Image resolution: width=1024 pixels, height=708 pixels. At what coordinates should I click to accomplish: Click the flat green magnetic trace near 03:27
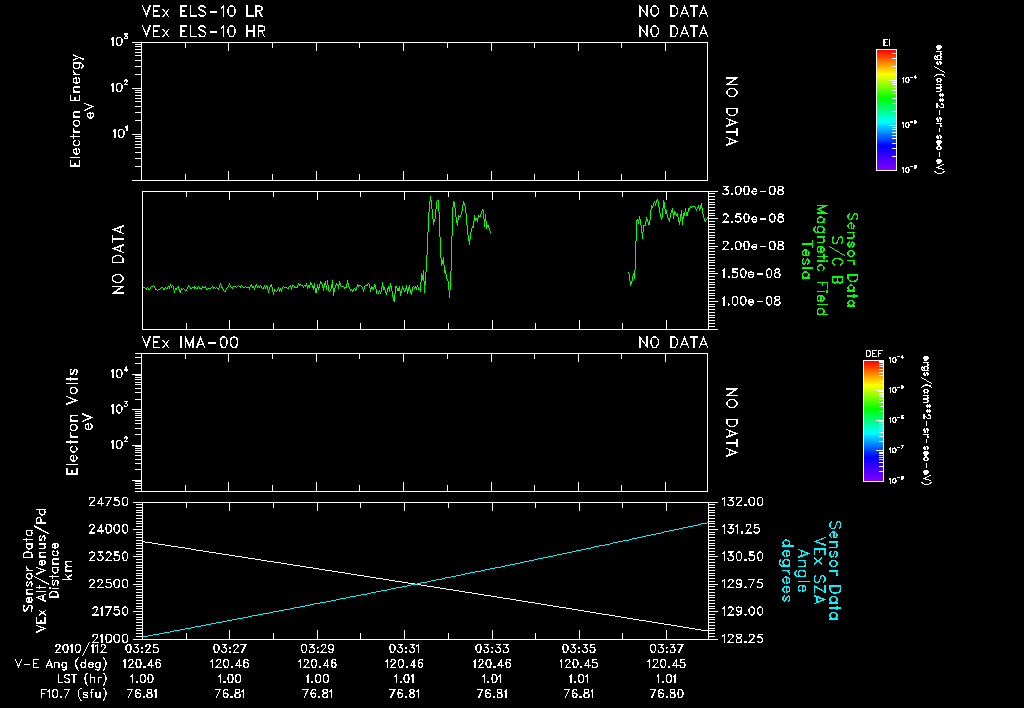tap(229, 287)
